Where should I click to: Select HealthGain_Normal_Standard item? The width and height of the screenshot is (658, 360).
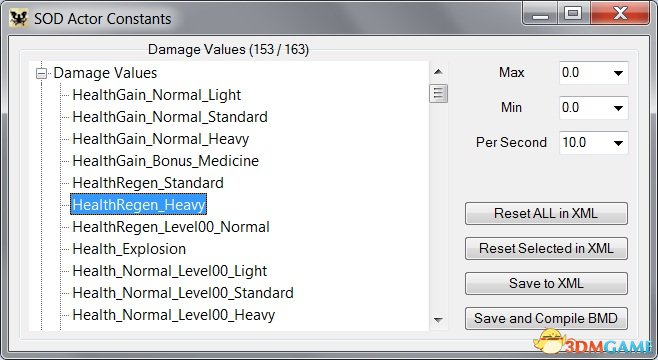coord(170,117)
